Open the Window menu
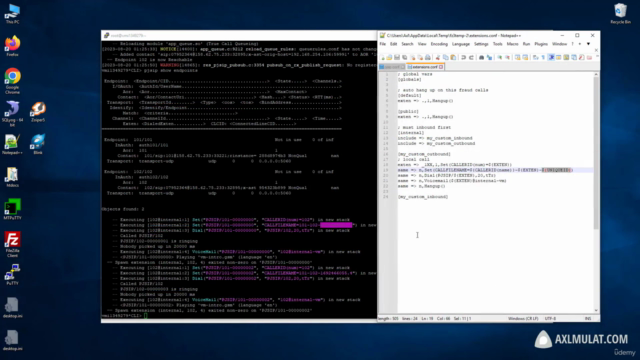 pyautogui.click(x=560, y=44)
